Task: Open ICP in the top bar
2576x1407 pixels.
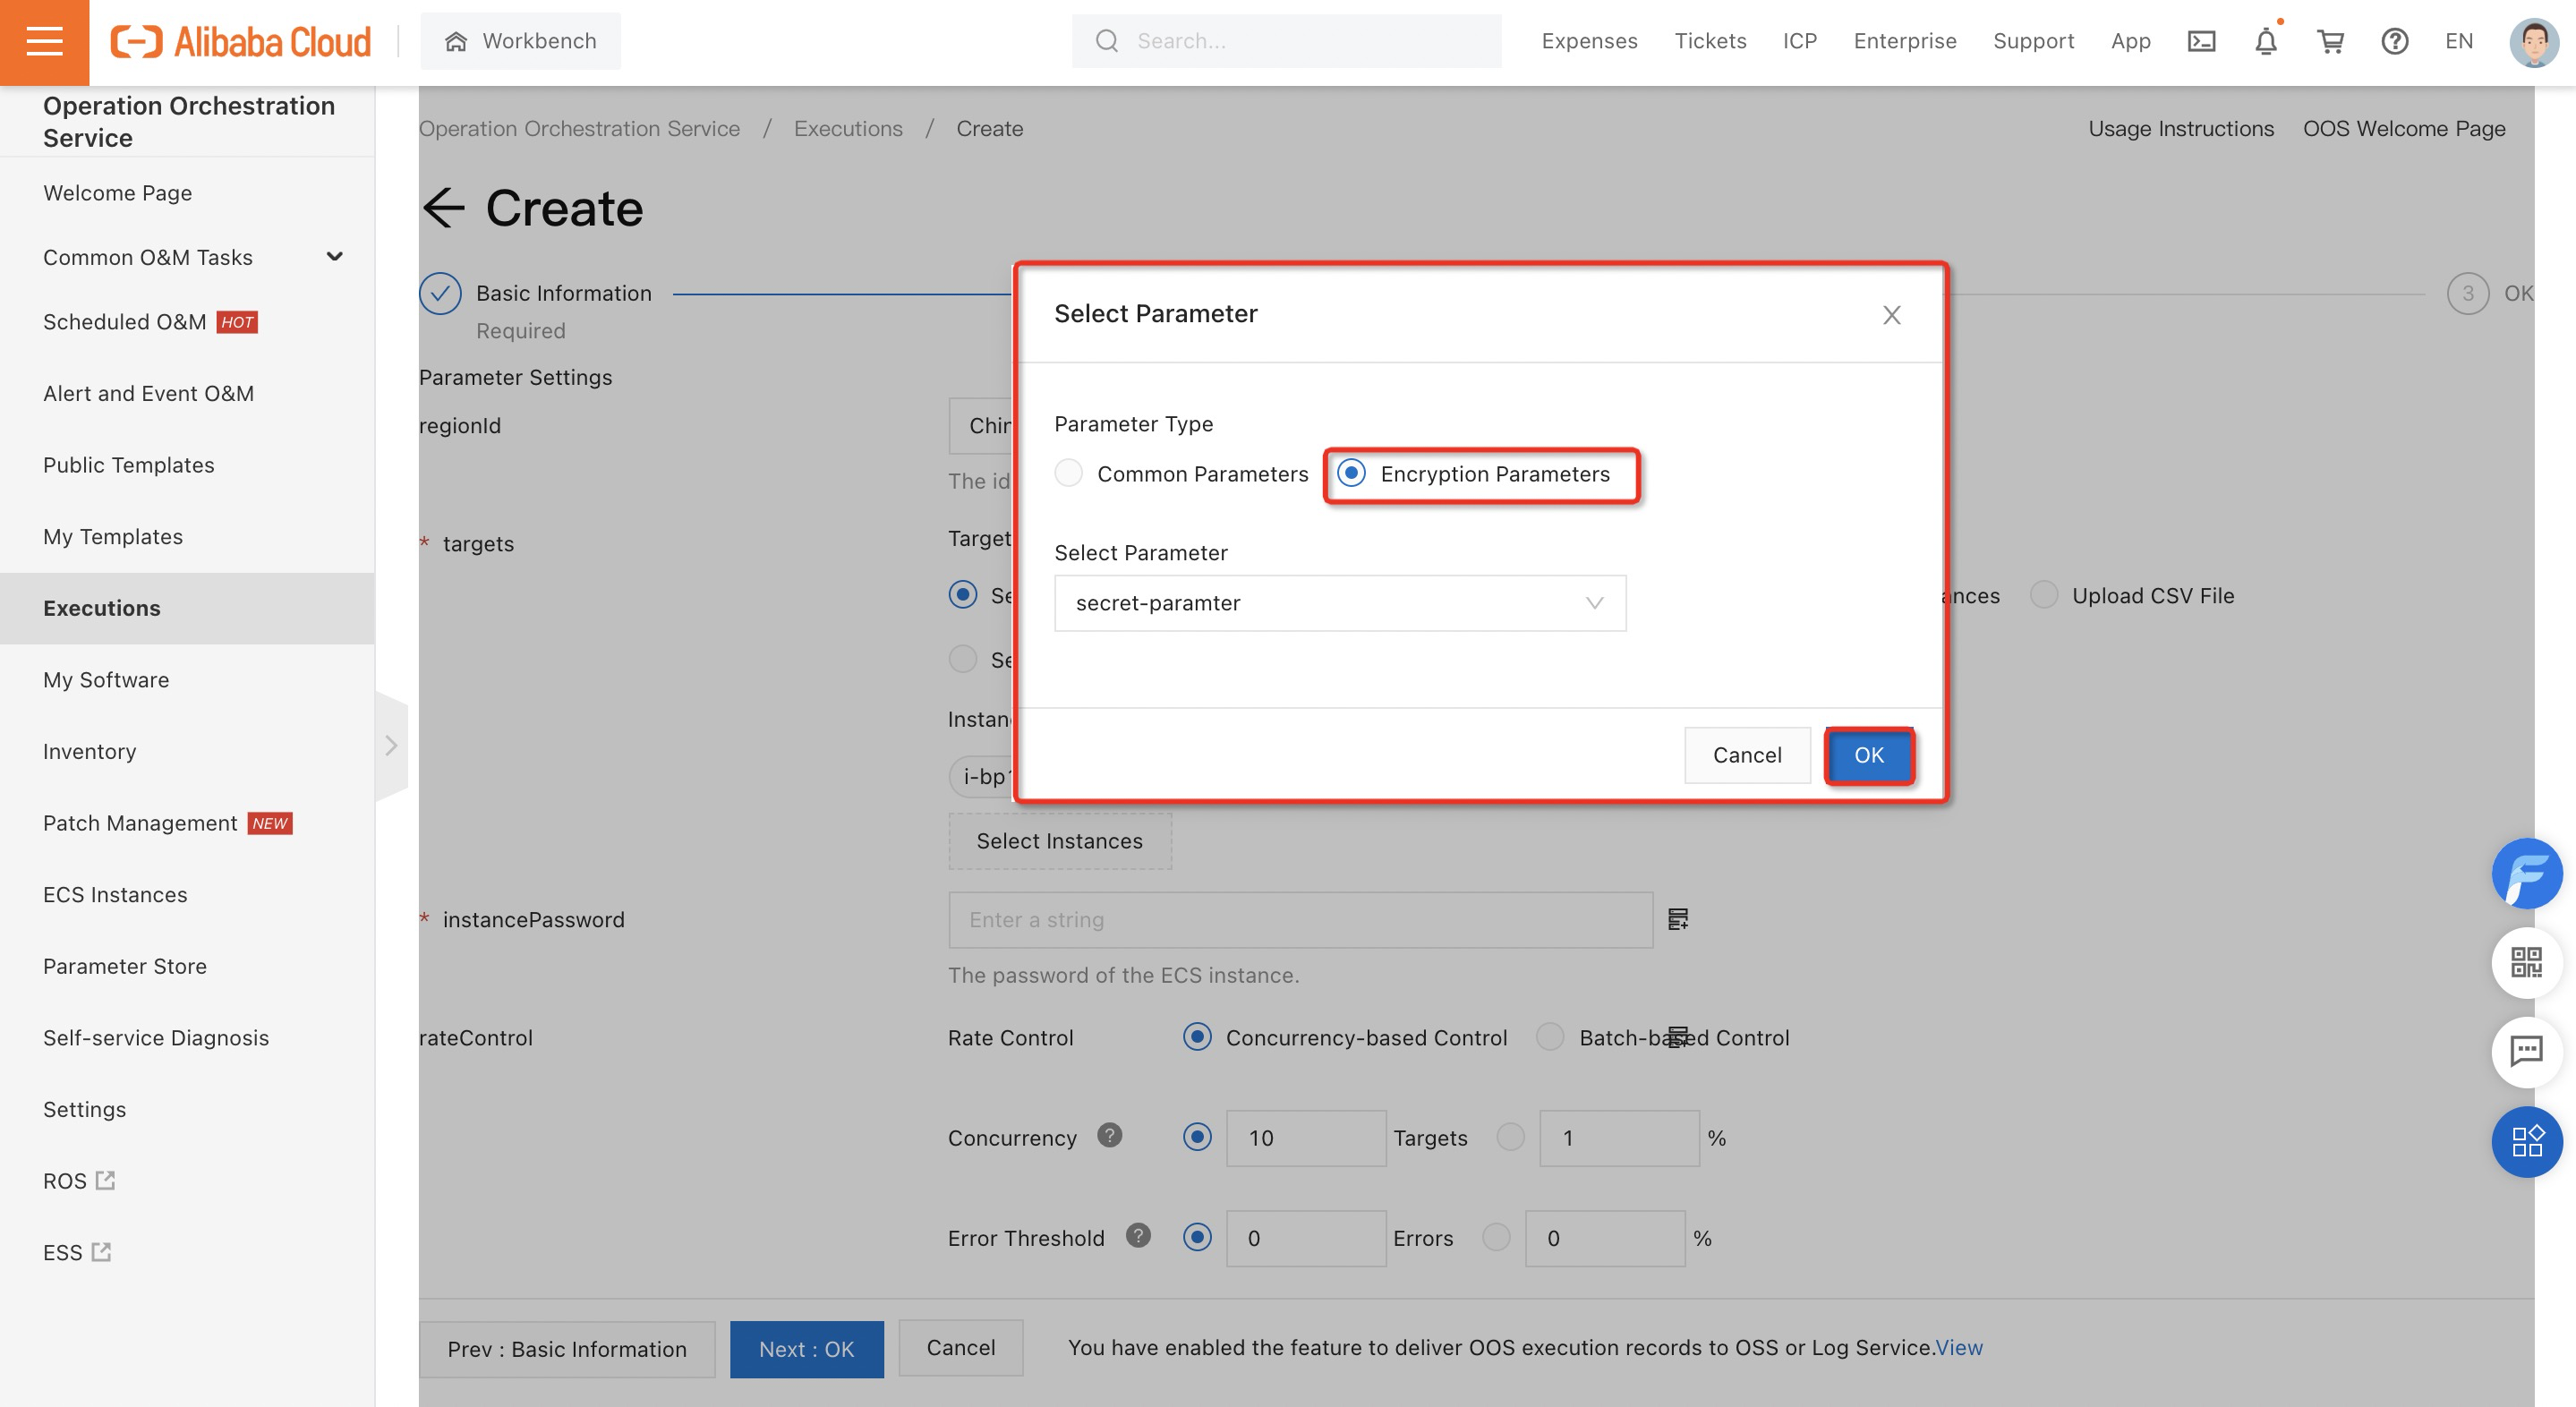Action: coord(1799,41)
